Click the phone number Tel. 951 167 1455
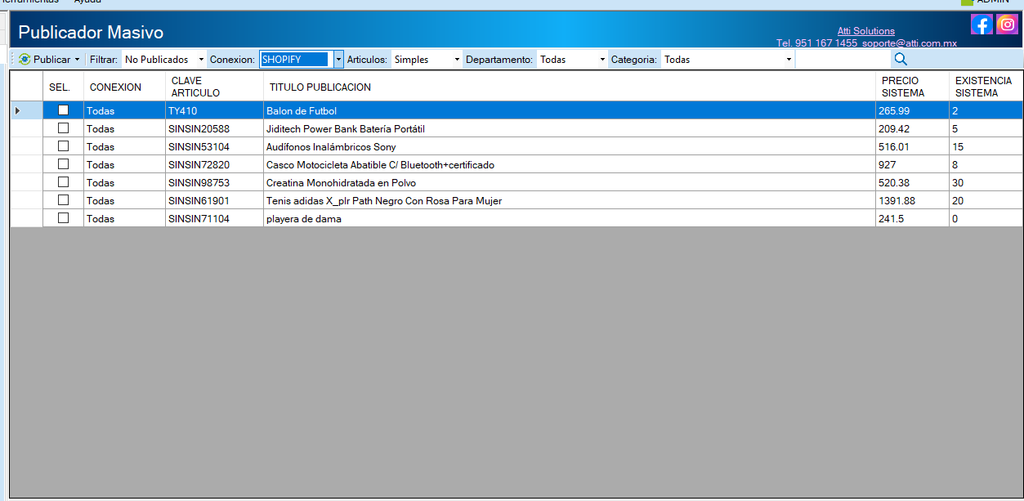Viewport: 1024px width, 501px height. [817, 42]
